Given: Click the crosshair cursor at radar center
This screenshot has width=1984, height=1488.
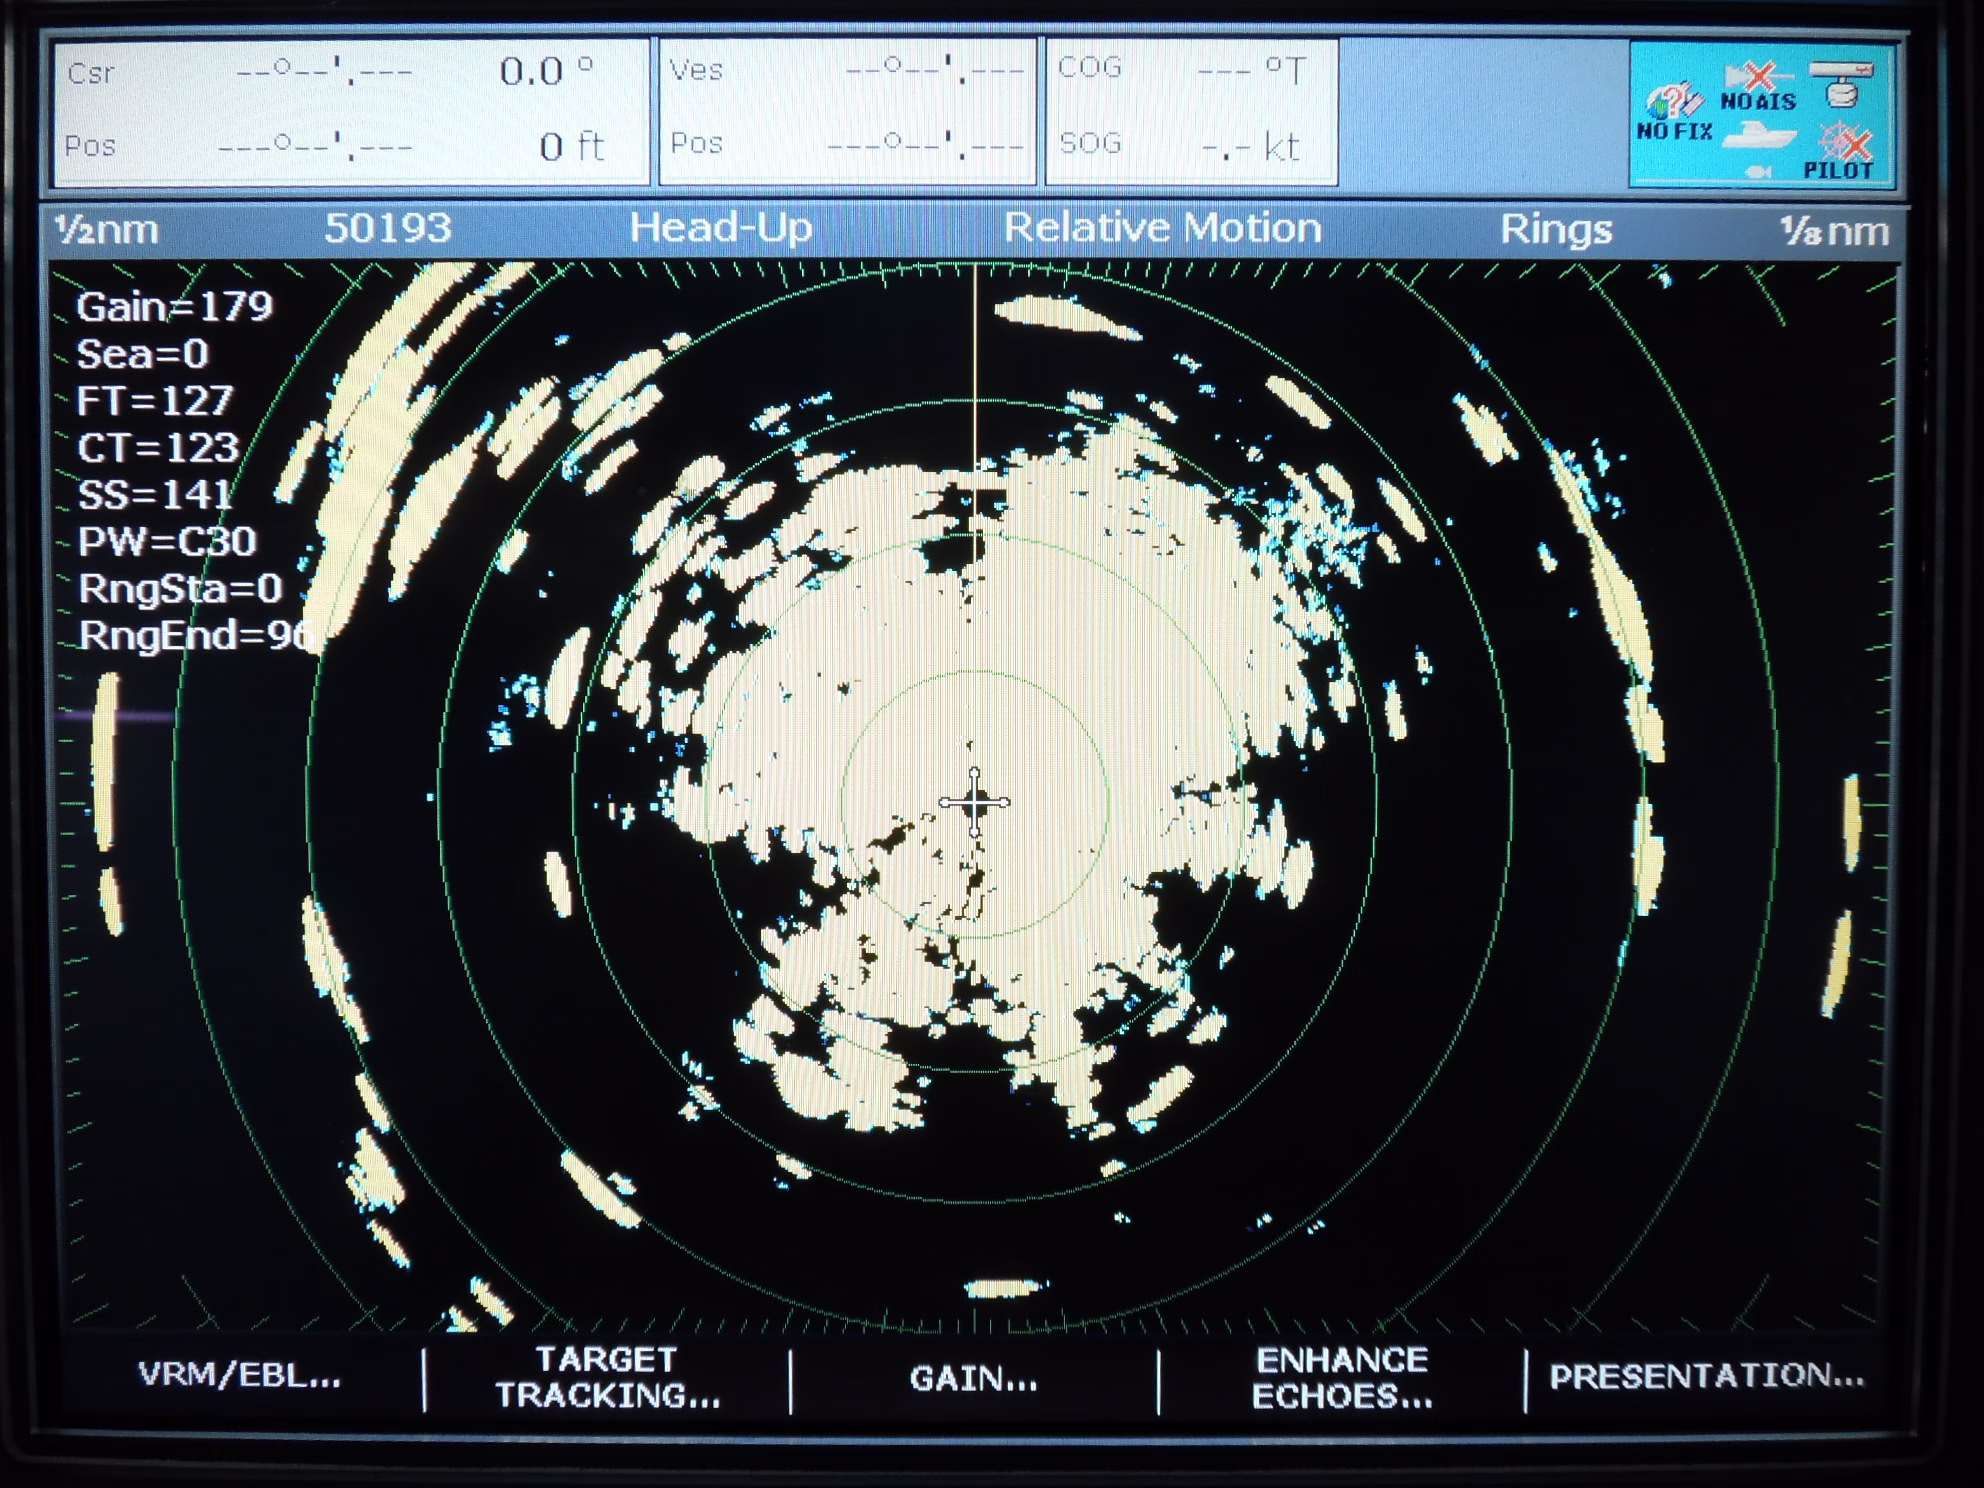Looking at the screenshot, I should [x=974, y=802].
